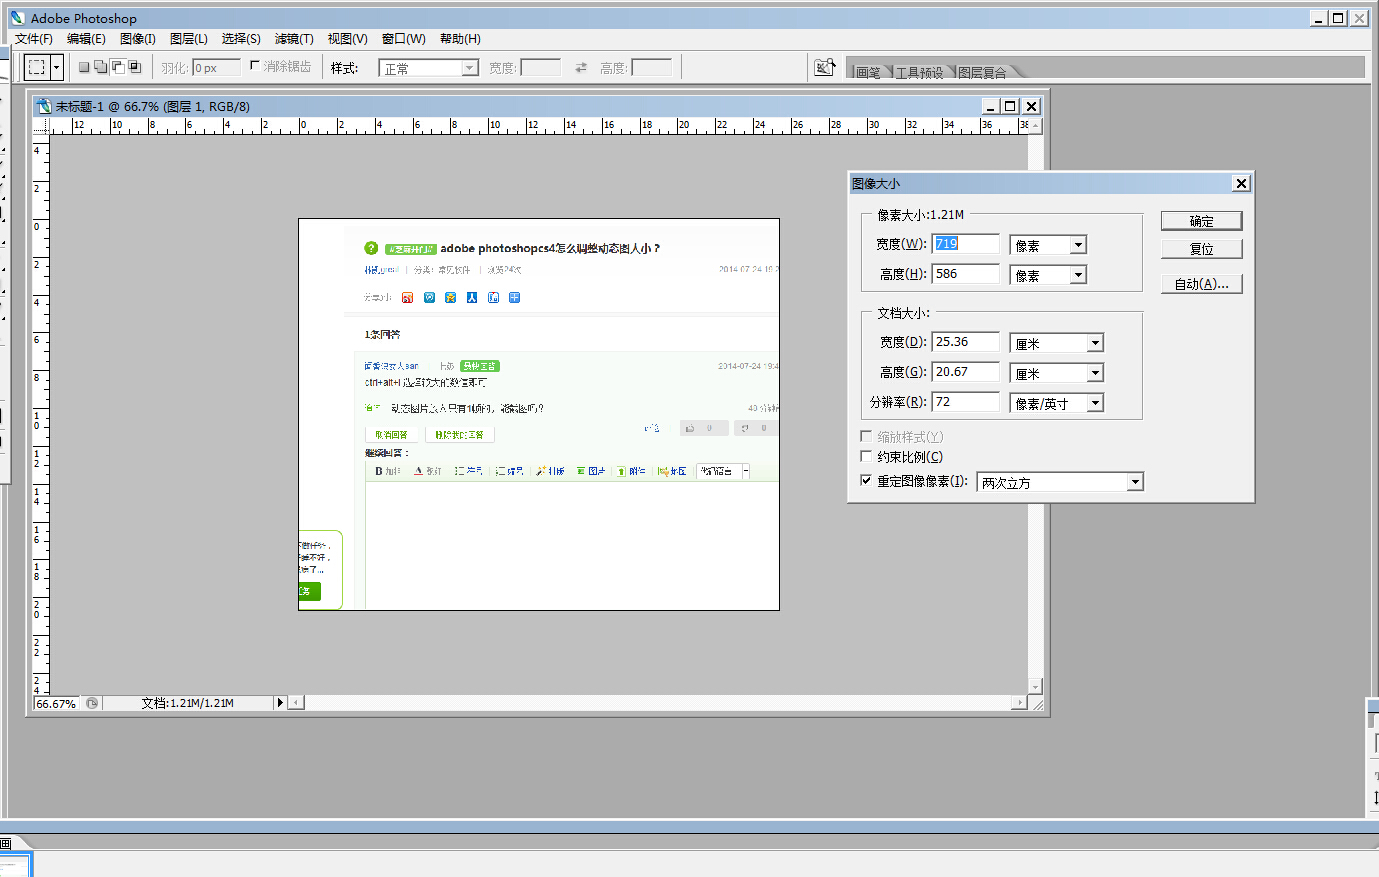The height and width of the screenshot is (877, 1379).
Task: Open the 编辑(E) menu
Action: point(86,39)
